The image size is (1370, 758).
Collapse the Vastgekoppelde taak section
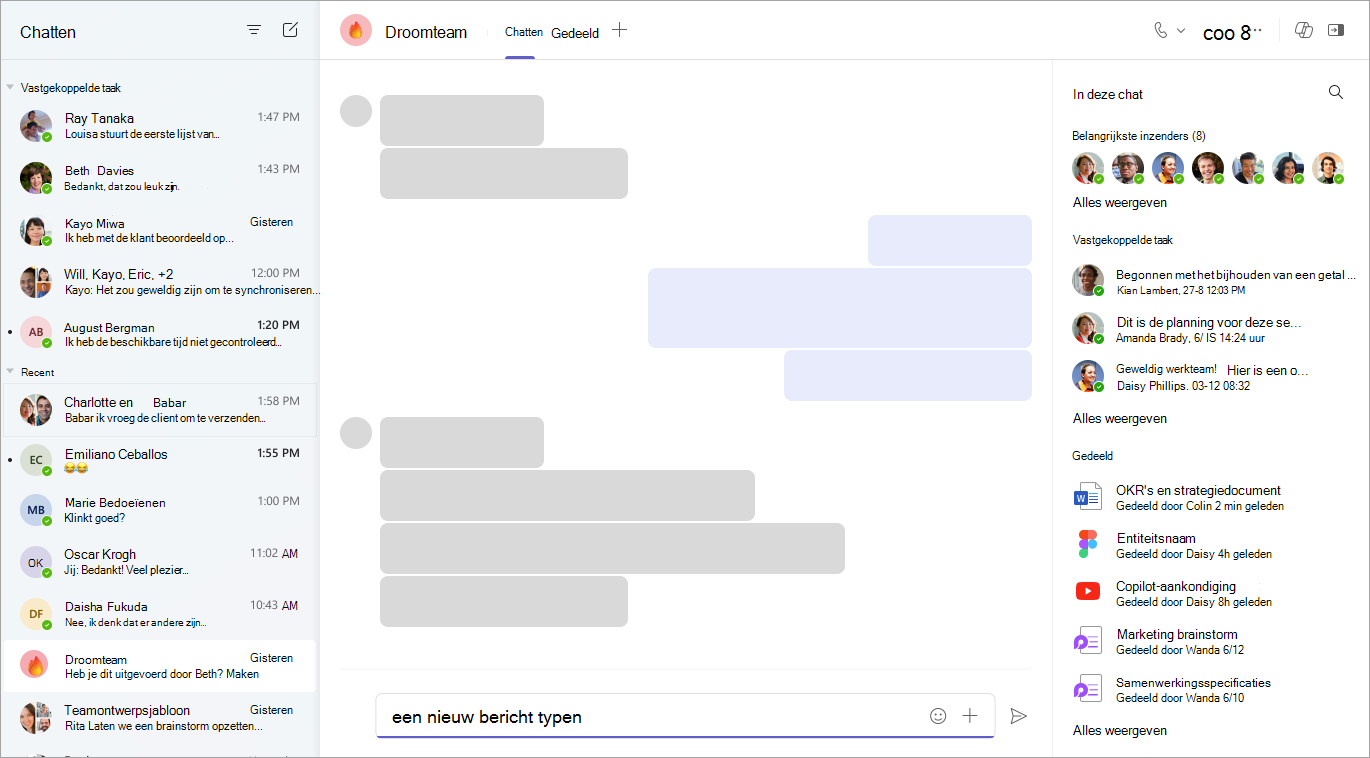click(x=10, y=88)
